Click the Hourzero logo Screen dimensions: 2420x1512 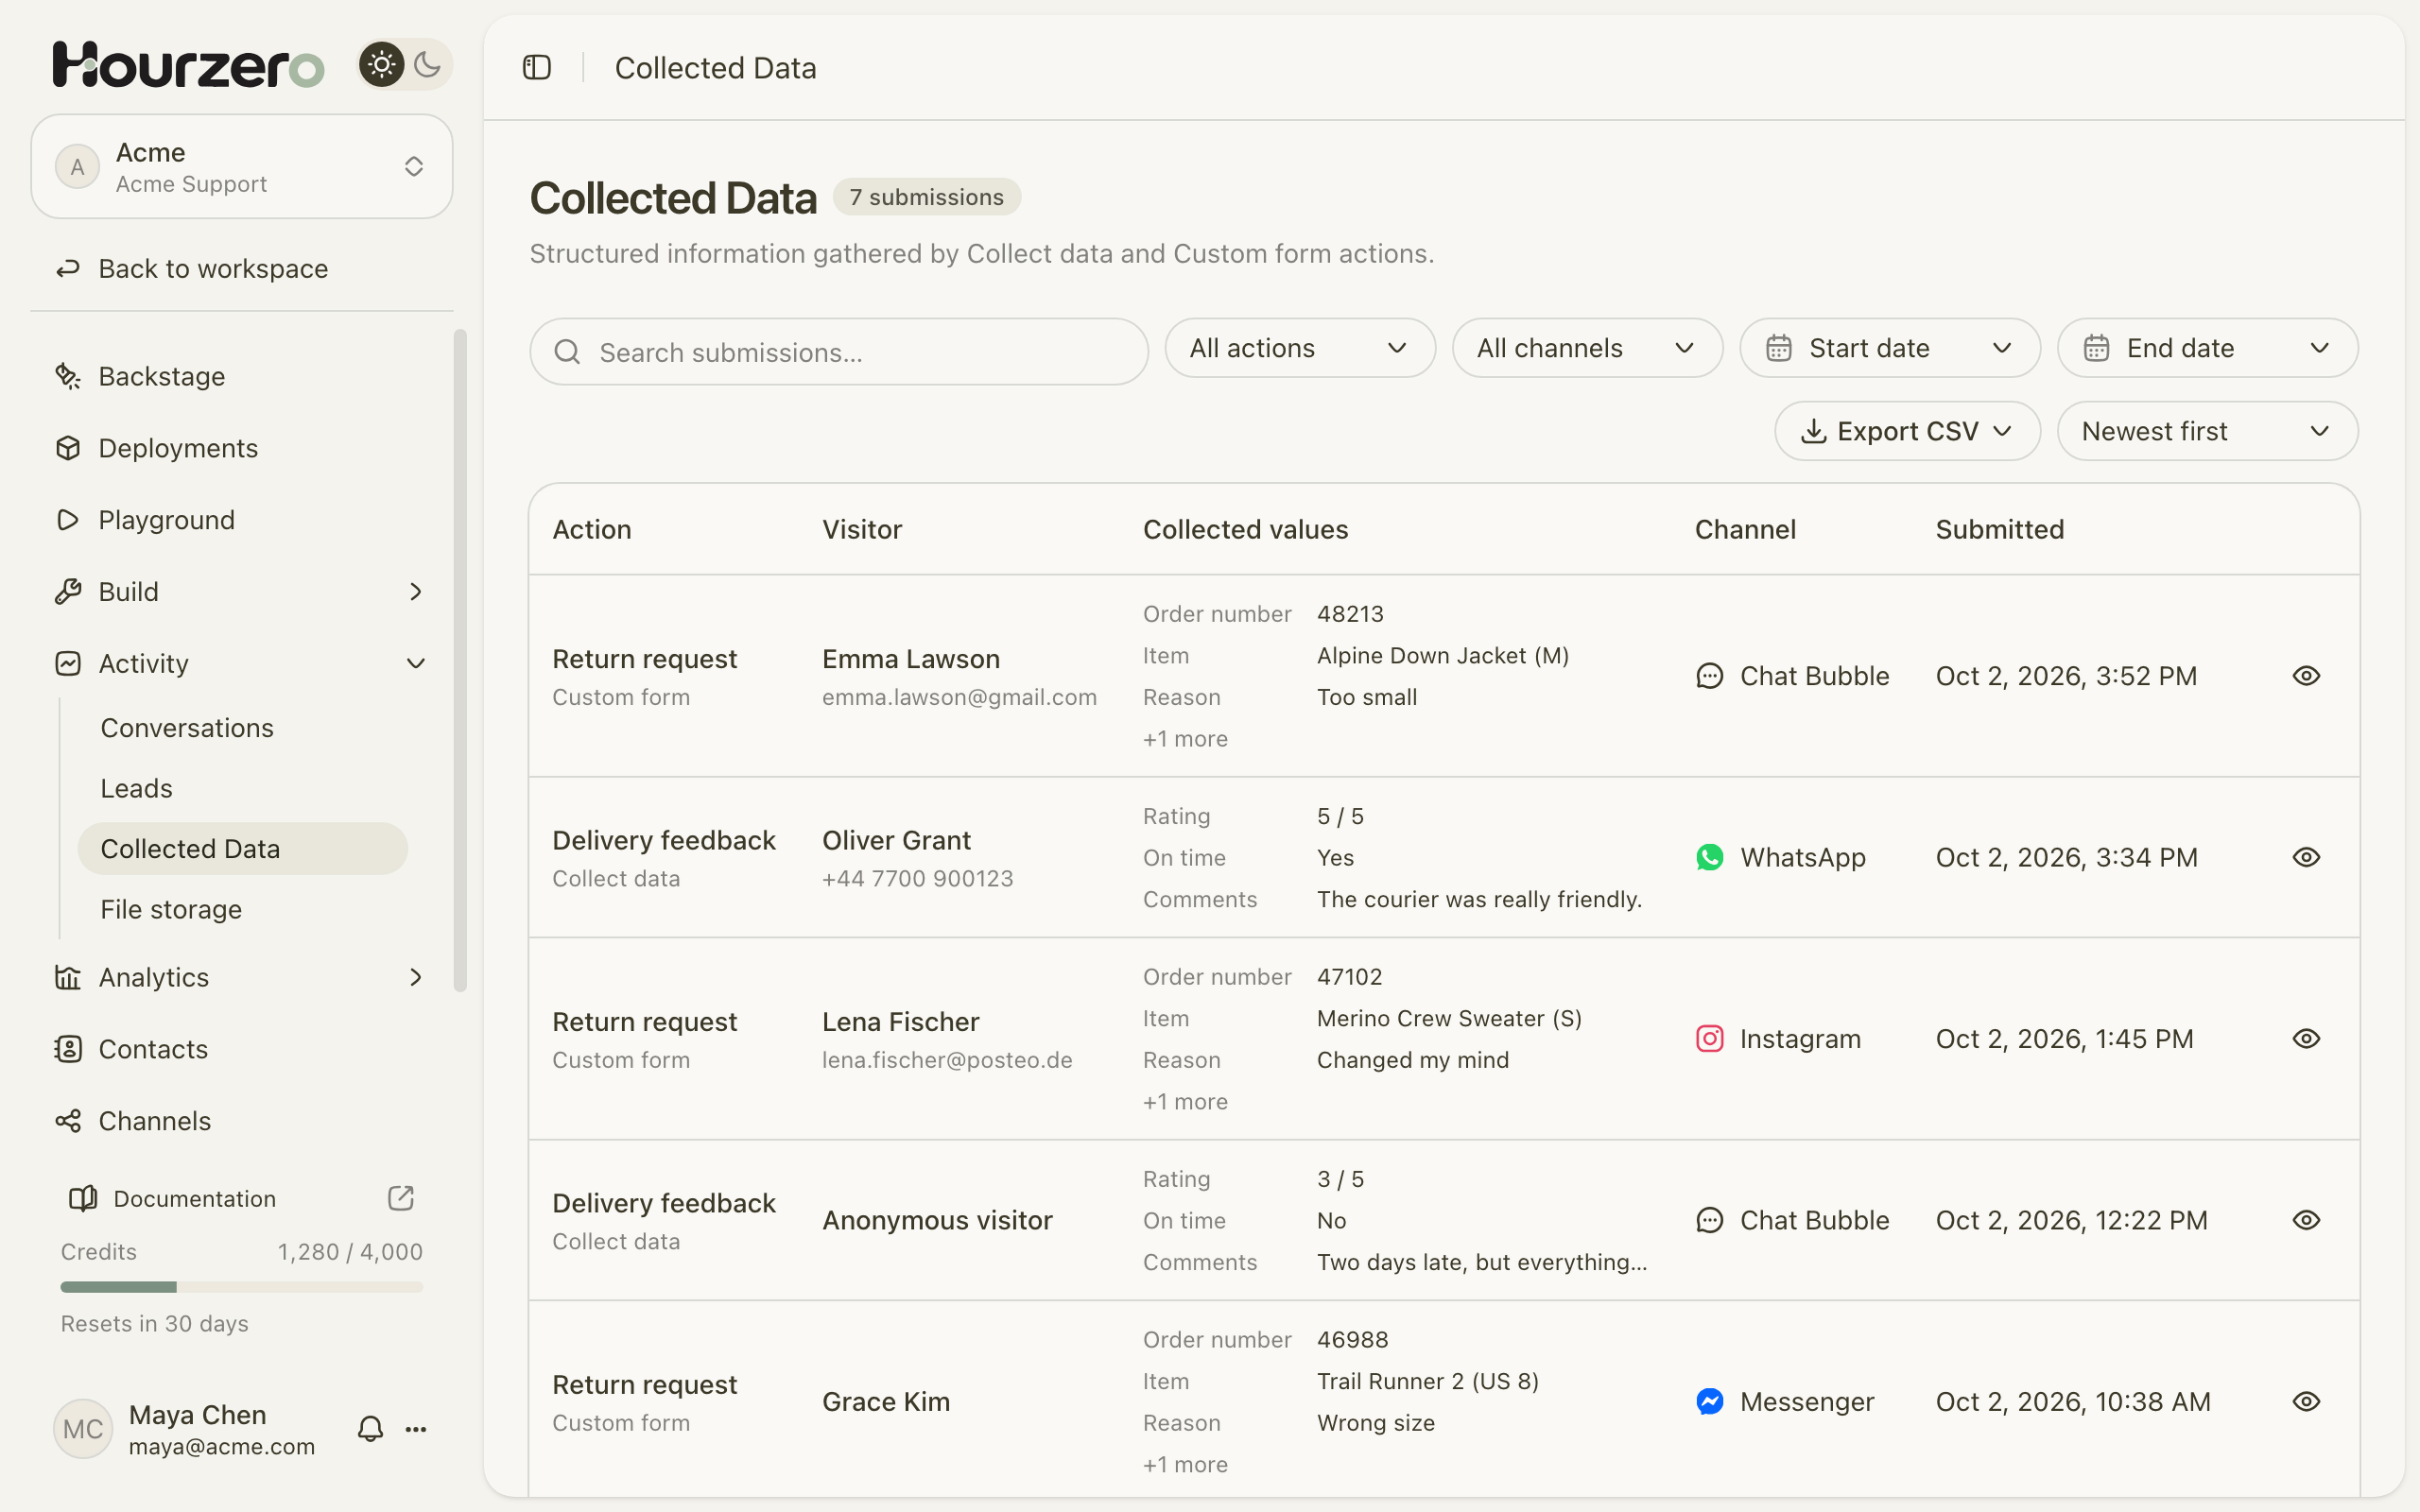point(188,65)
